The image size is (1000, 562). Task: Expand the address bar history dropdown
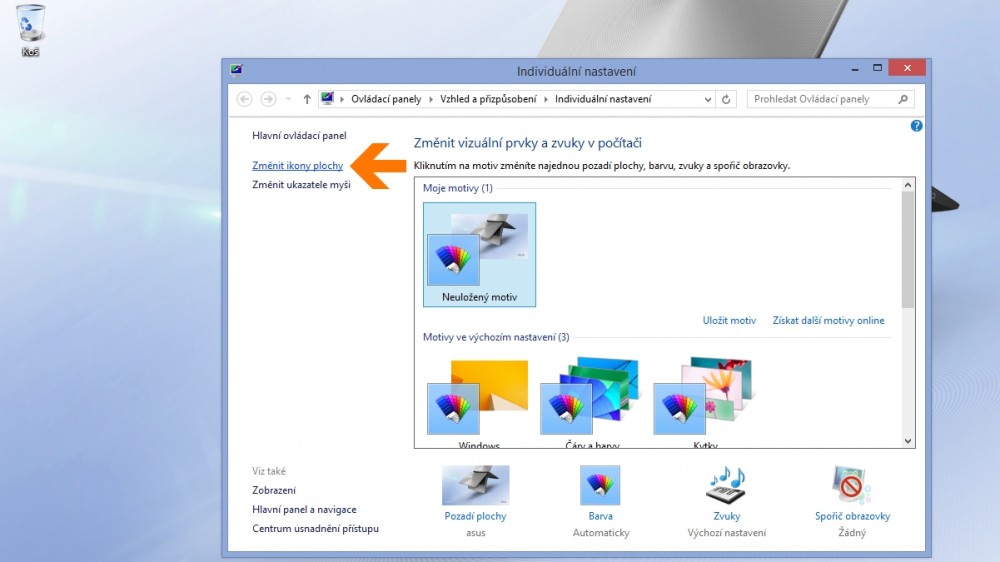[708, 99]
